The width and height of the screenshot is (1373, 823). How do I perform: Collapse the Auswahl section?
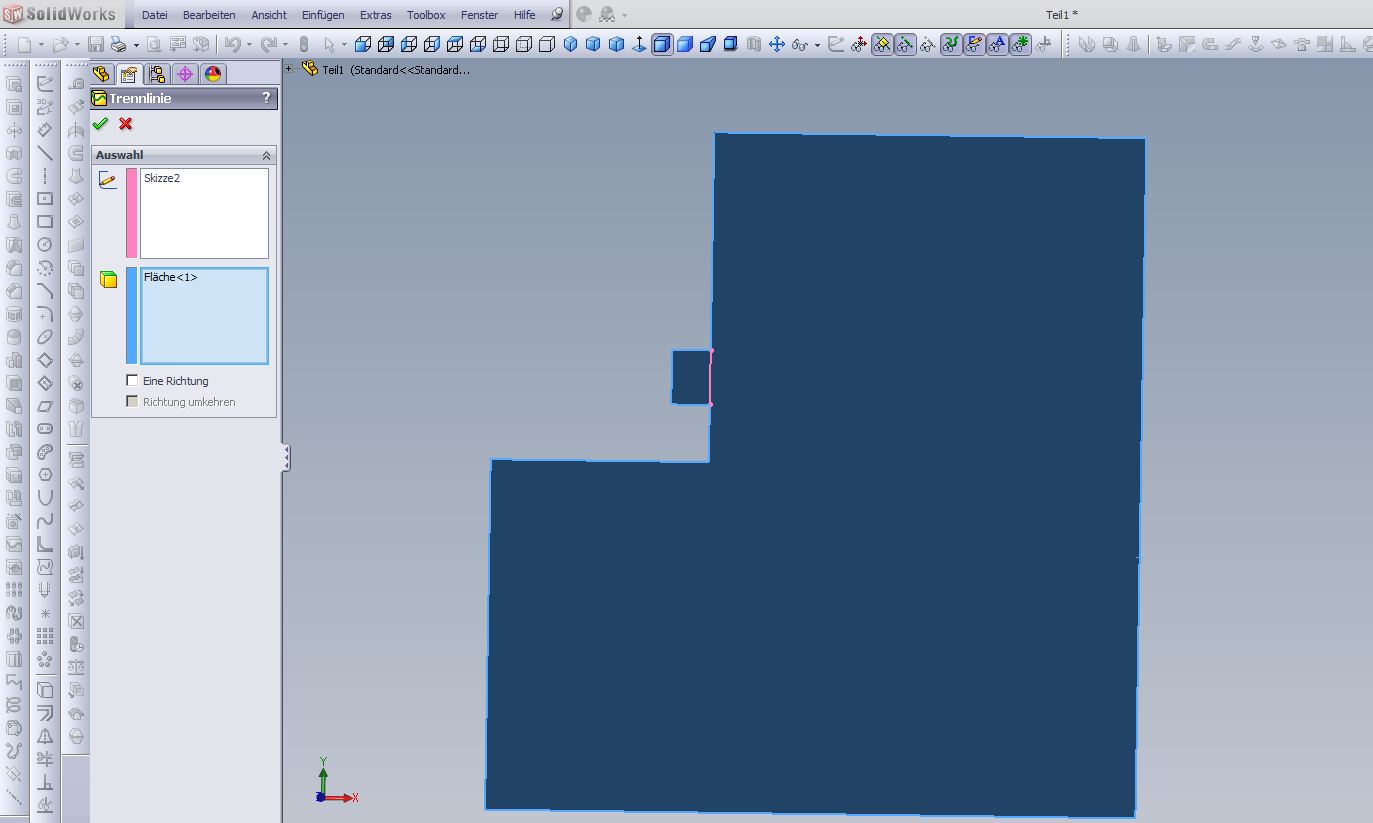[266, 155]
